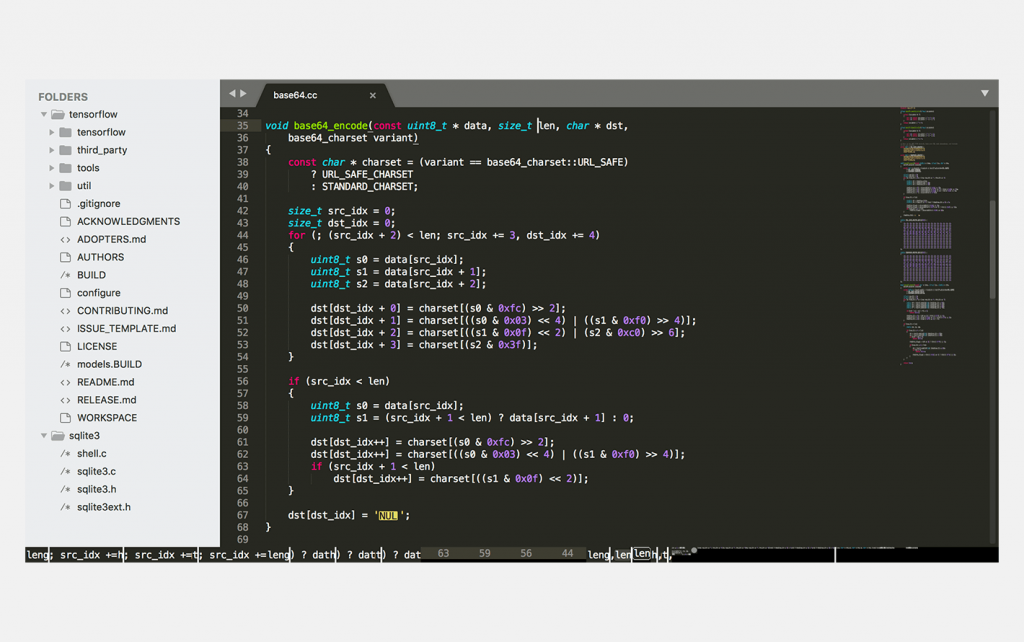The height and width of the screenshot is (642, 1024).
Task: Click the BUILD source file icon
Action: 65,275
